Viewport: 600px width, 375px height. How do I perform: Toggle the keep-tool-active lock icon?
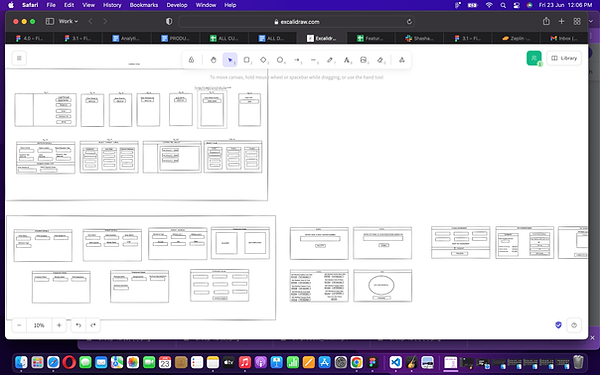pos(191,60)
